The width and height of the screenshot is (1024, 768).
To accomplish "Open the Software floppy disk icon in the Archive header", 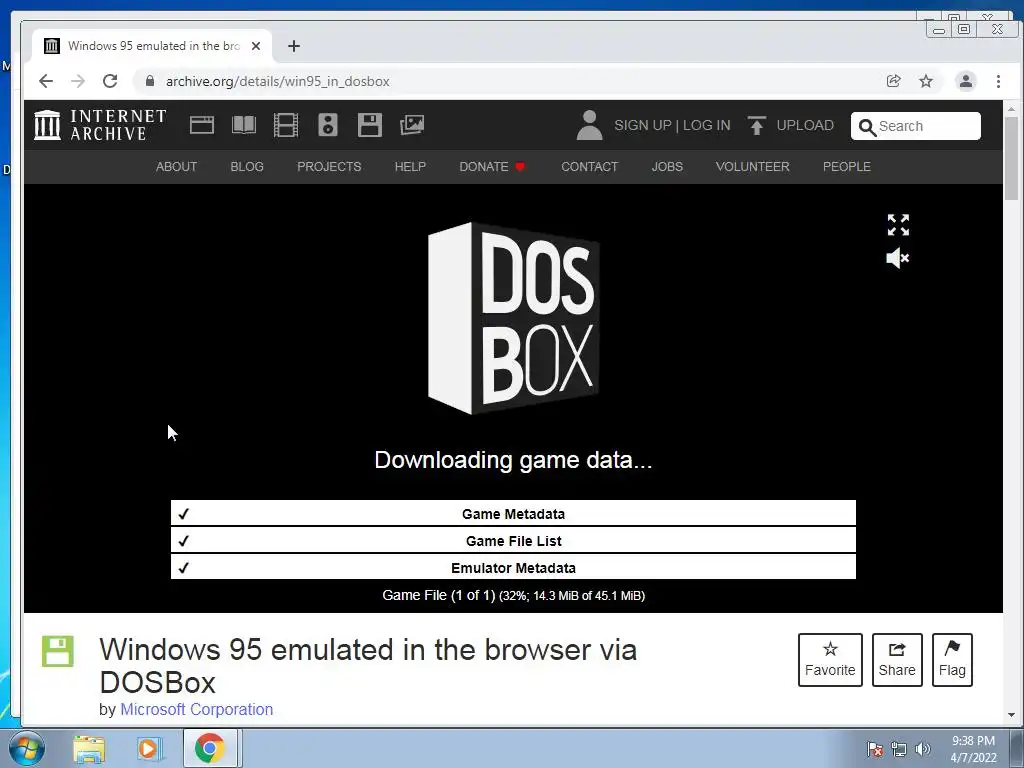I will coord(370,125).
